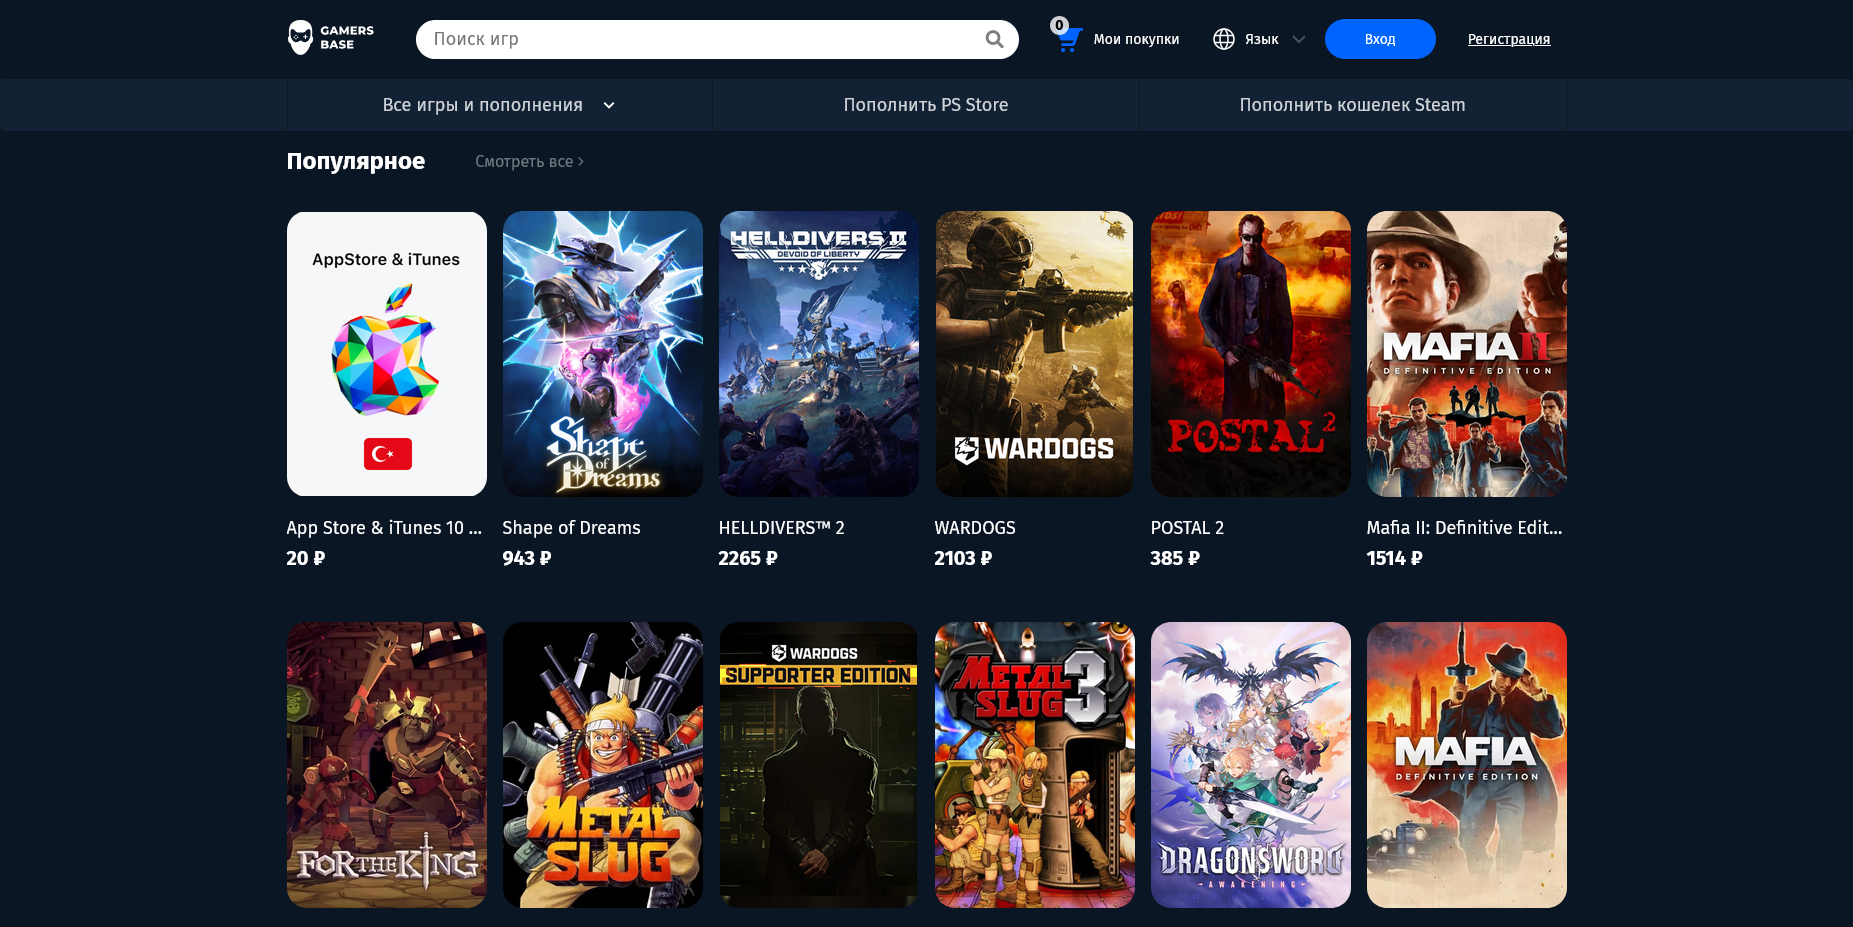
Task: Click the 20 ₽ price
Action: tap(306, 558)
